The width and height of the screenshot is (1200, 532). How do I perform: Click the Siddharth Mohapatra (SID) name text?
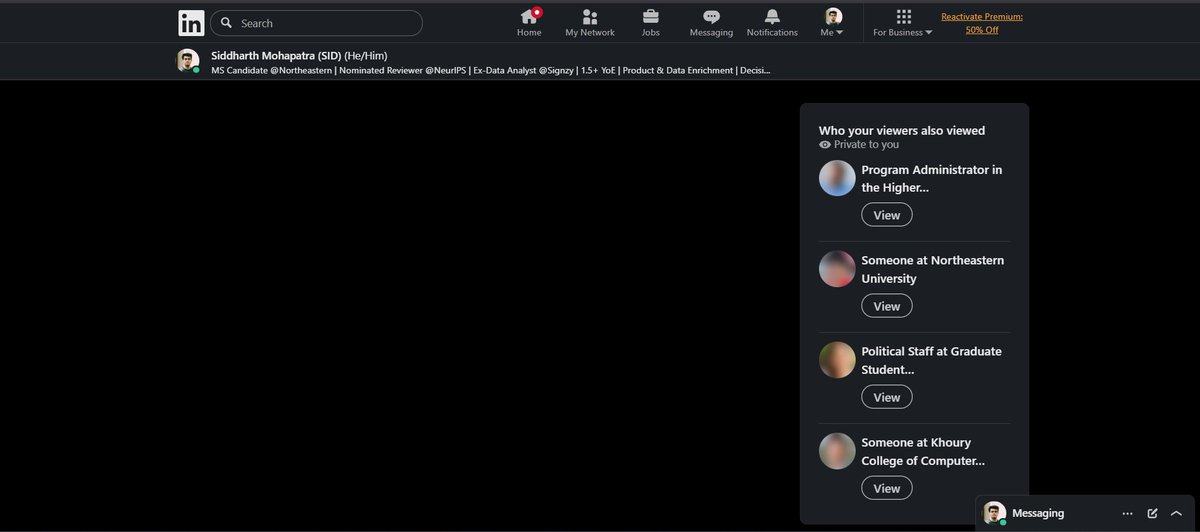click(275, 55)
